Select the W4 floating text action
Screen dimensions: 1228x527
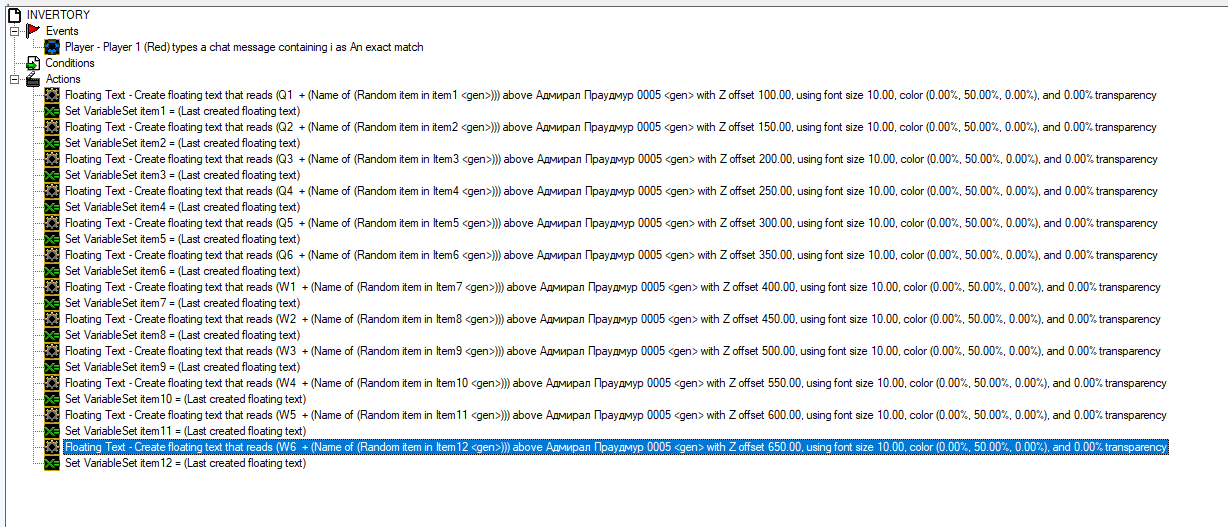[x=616, y=383]
